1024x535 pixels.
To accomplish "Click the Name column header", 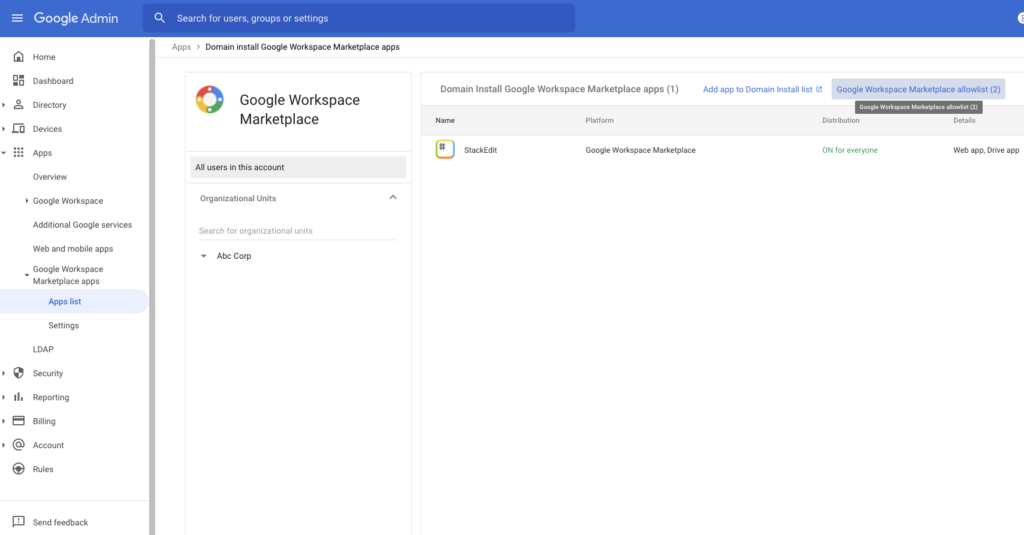I will [x=445, y=120].
